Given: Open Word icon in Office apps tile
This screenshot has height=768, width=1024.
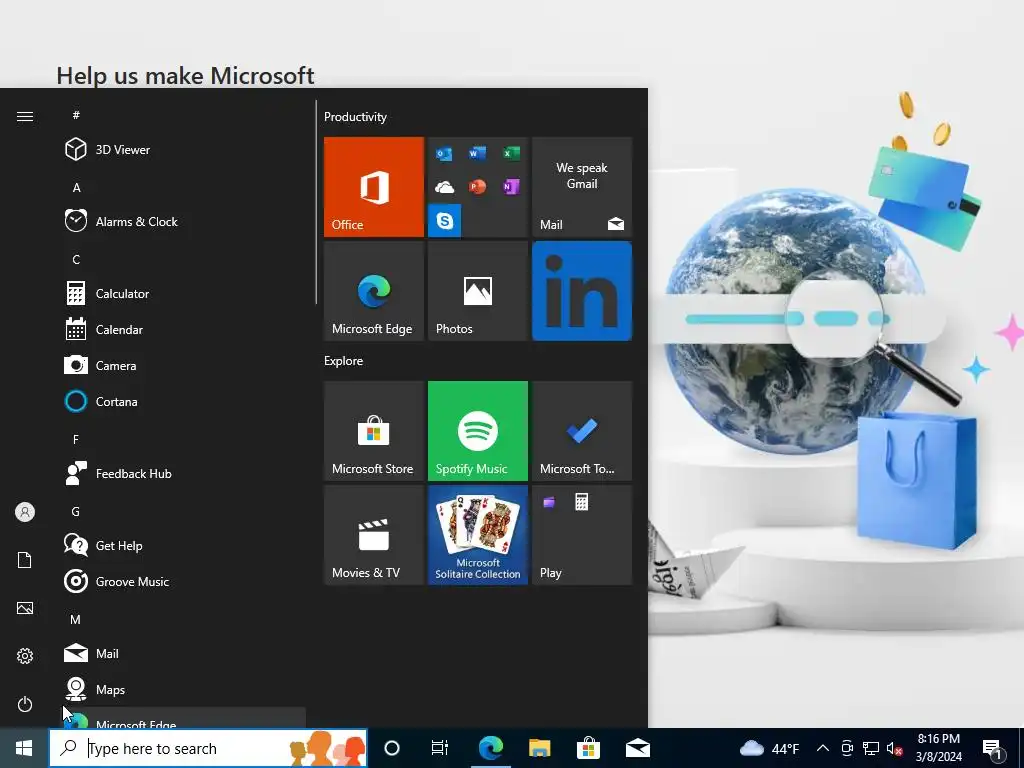Looking at the screenshot, I should tap(477, 153).
